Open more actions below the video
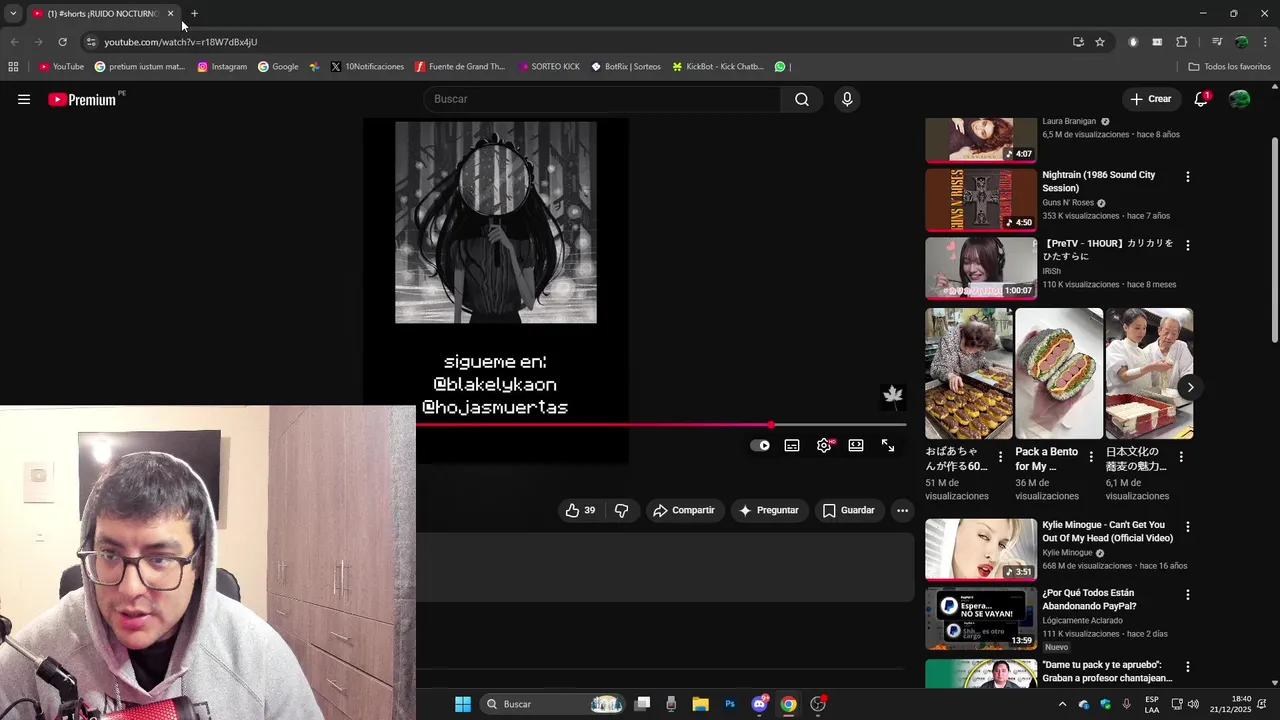 [x=902, y=510]
